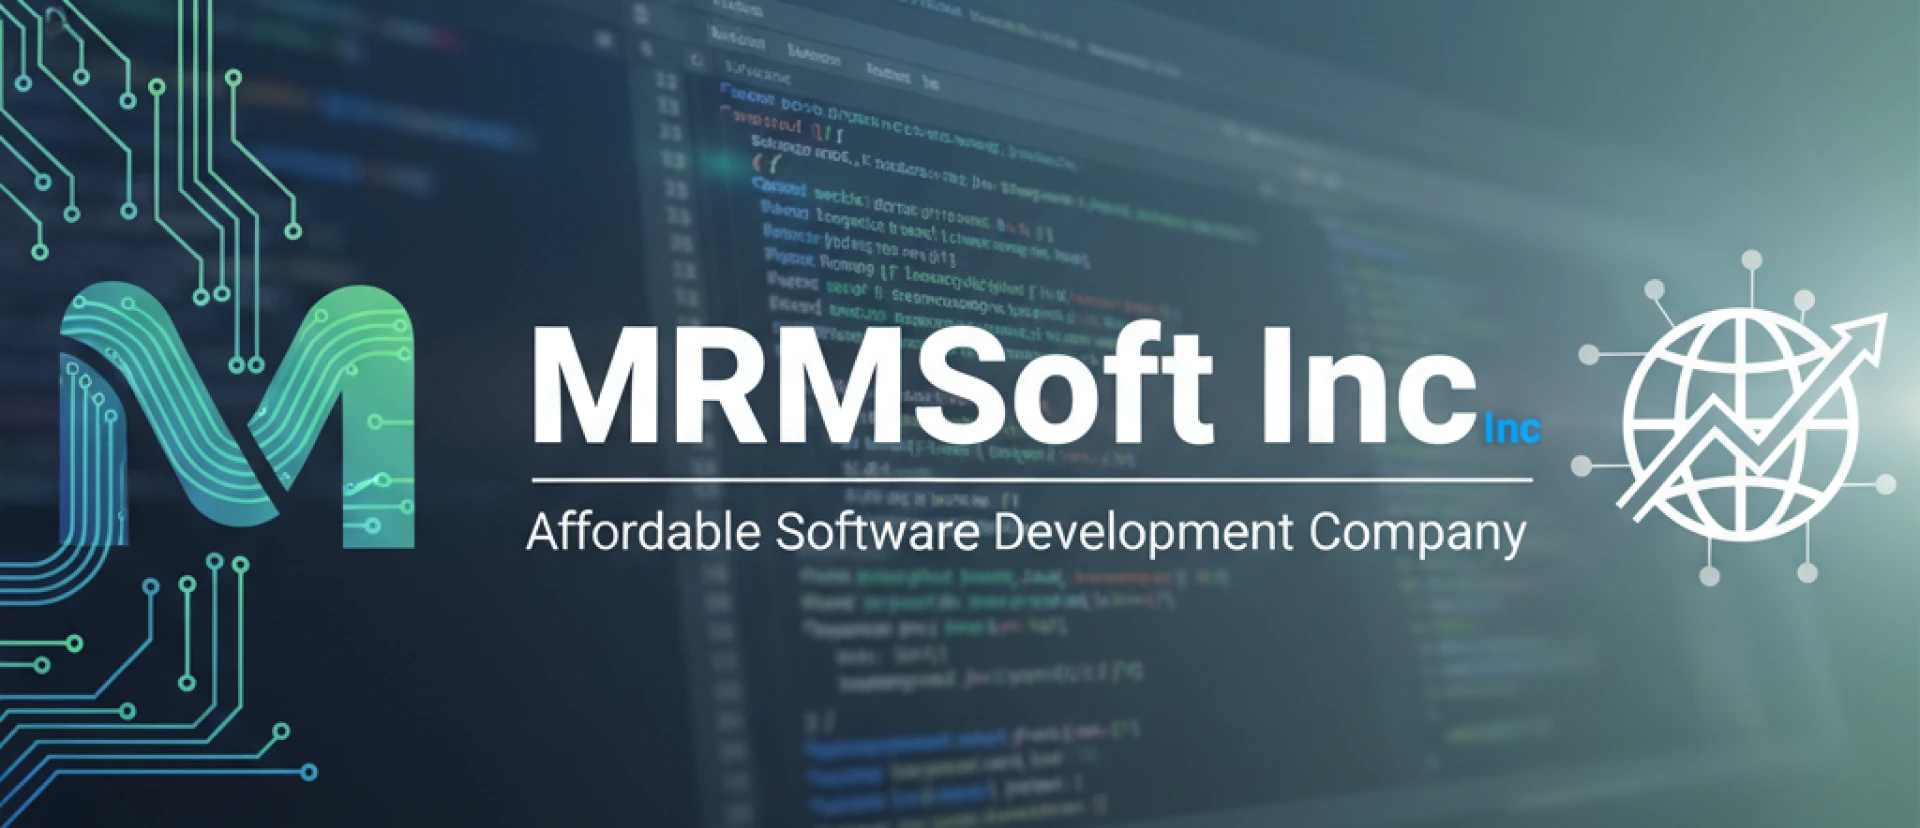This screenshot has height=828, width=1920.
Task: Click the green M logo
Action: [237, 415]
